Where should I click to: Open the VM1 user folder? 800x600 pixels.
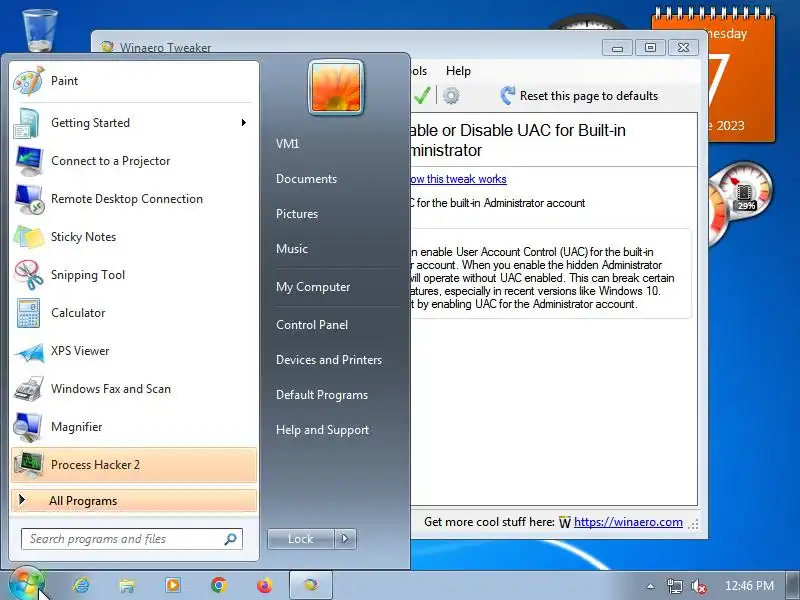click(288, 143)
